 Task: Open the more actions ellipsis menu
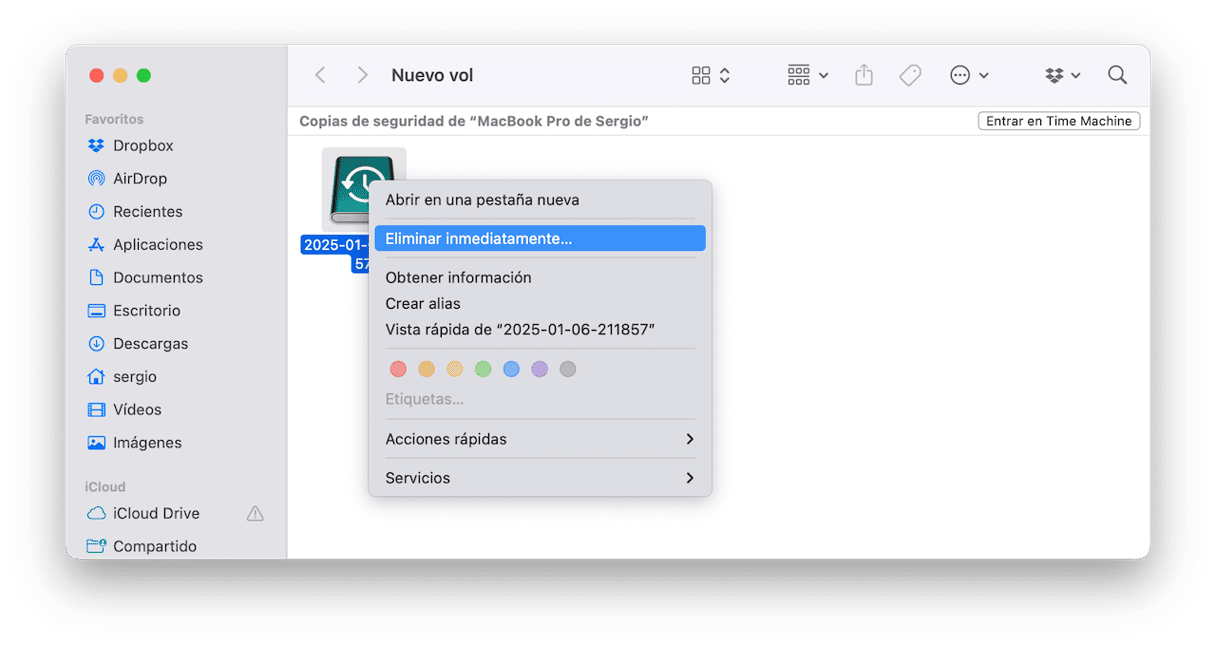click(x=968, y=75)
